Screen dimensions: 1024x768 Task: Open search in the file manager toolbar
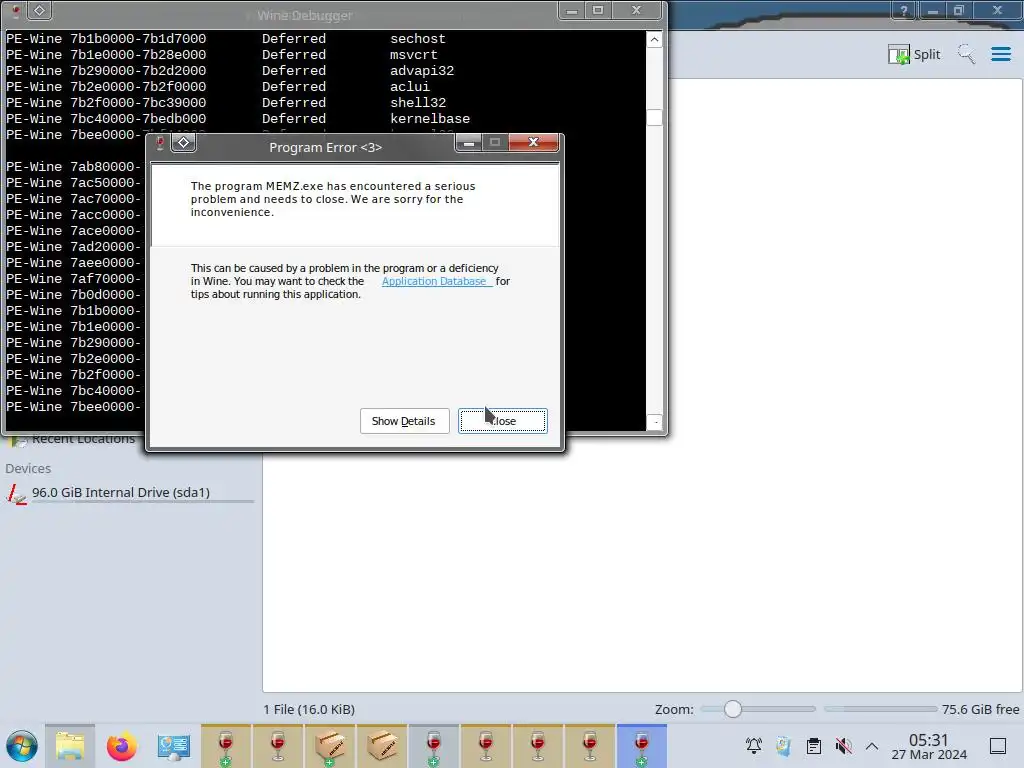[967, 54]
